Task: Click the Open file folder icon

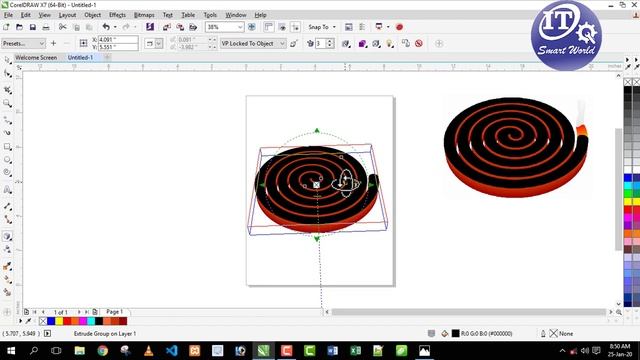Action: pos(19,27)
